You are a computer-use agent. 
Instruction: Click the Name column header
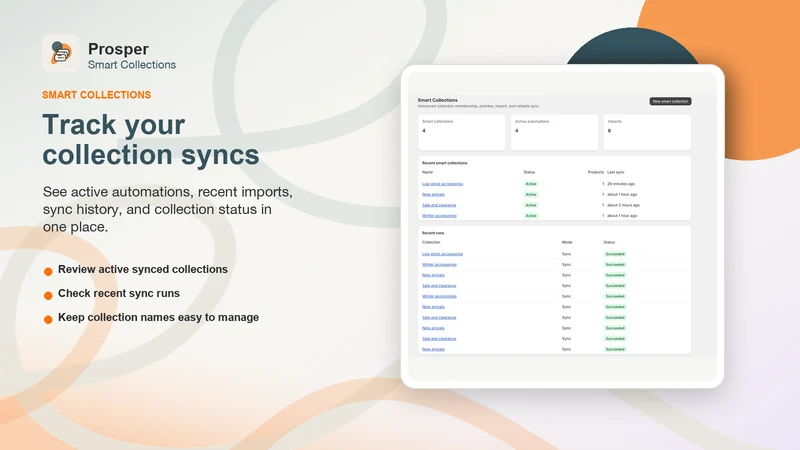click(x=428, y=172)
